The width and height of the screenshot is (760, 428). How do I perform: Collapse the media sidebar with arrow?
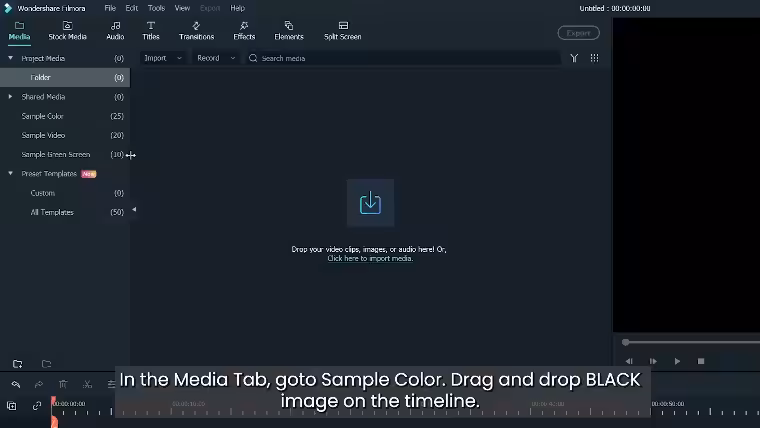[x=134, y=210]
